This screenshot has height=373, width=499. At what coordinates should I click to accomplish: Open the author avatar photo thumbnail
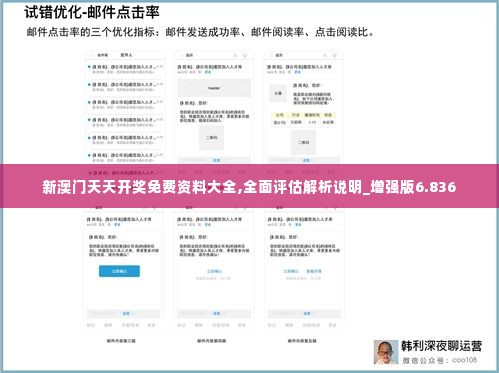point(386,352)
